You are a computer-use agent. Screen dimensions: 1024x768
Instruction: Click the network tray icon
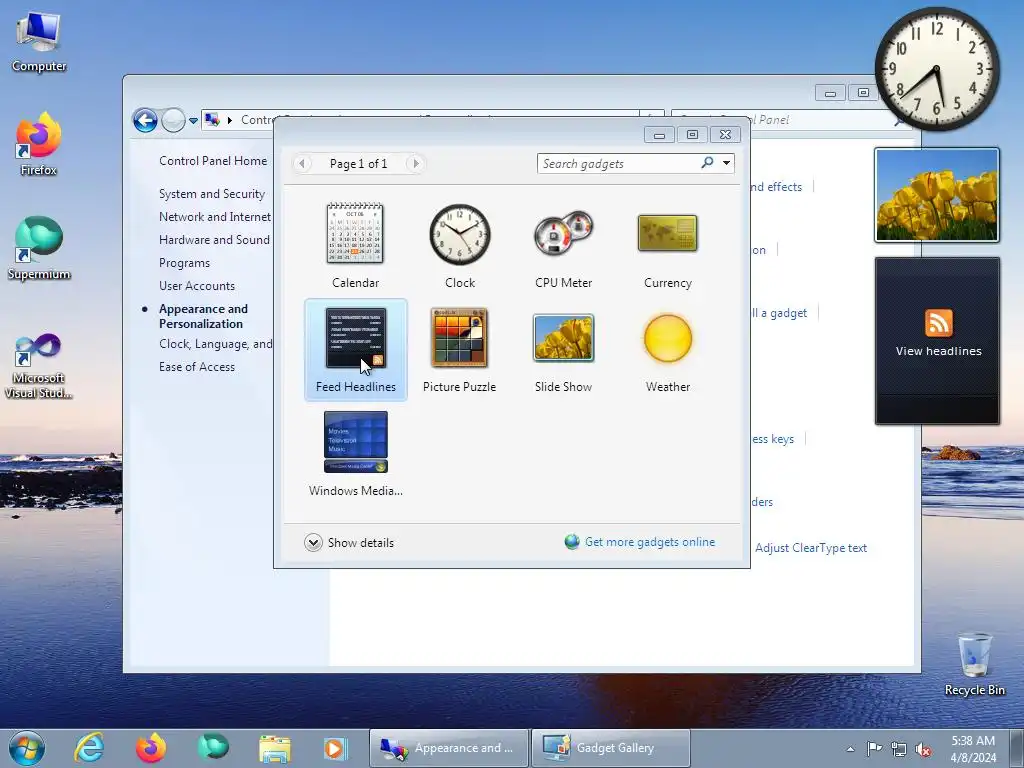pos(899,749)
